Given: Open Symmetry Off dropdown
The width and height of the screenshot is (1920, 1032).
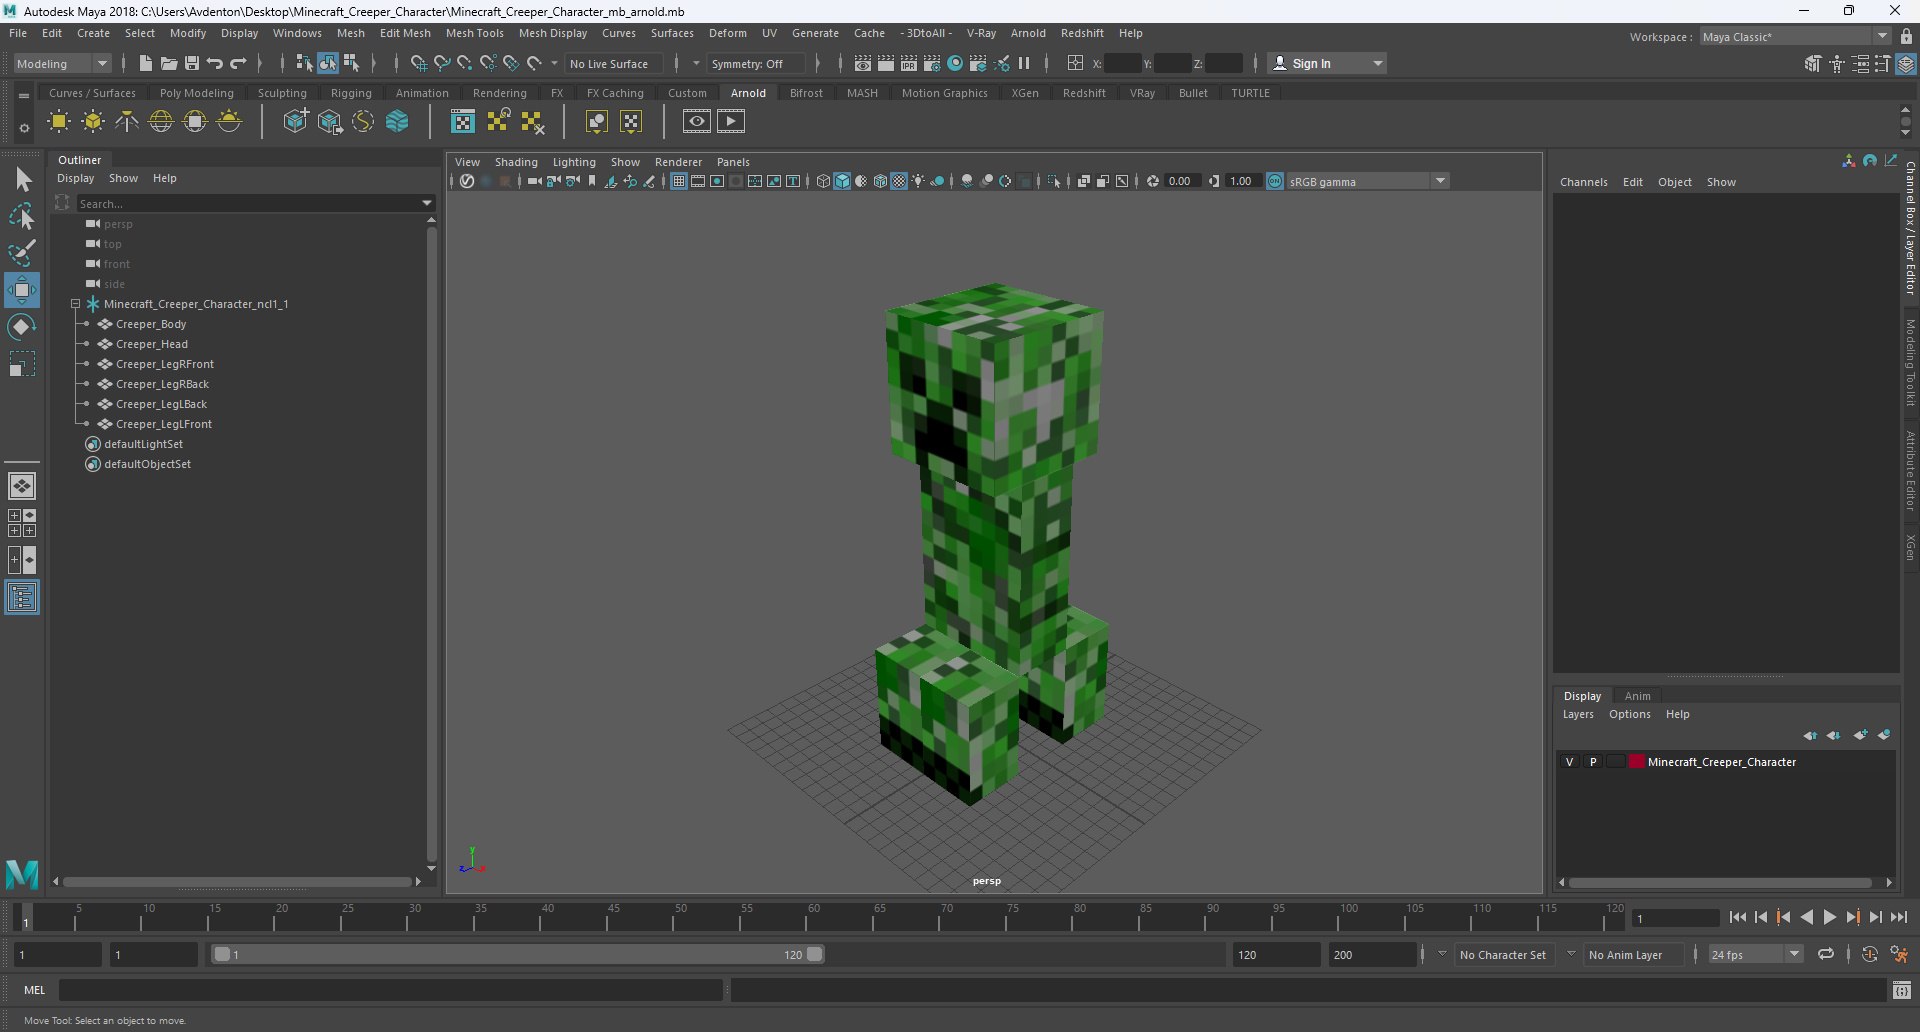Looking at the screenshot, I should pos(755,63).
